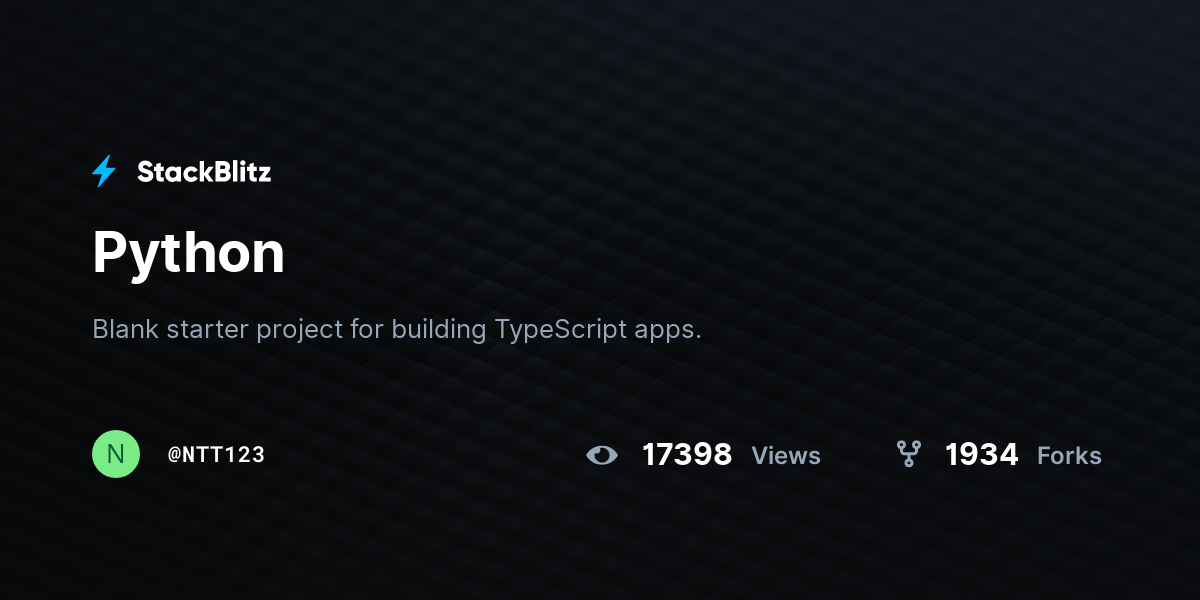The image size is (1200, 600).
Task: Click the 1934 forks number
Action: pyautogui.click(x=982, y=455)
